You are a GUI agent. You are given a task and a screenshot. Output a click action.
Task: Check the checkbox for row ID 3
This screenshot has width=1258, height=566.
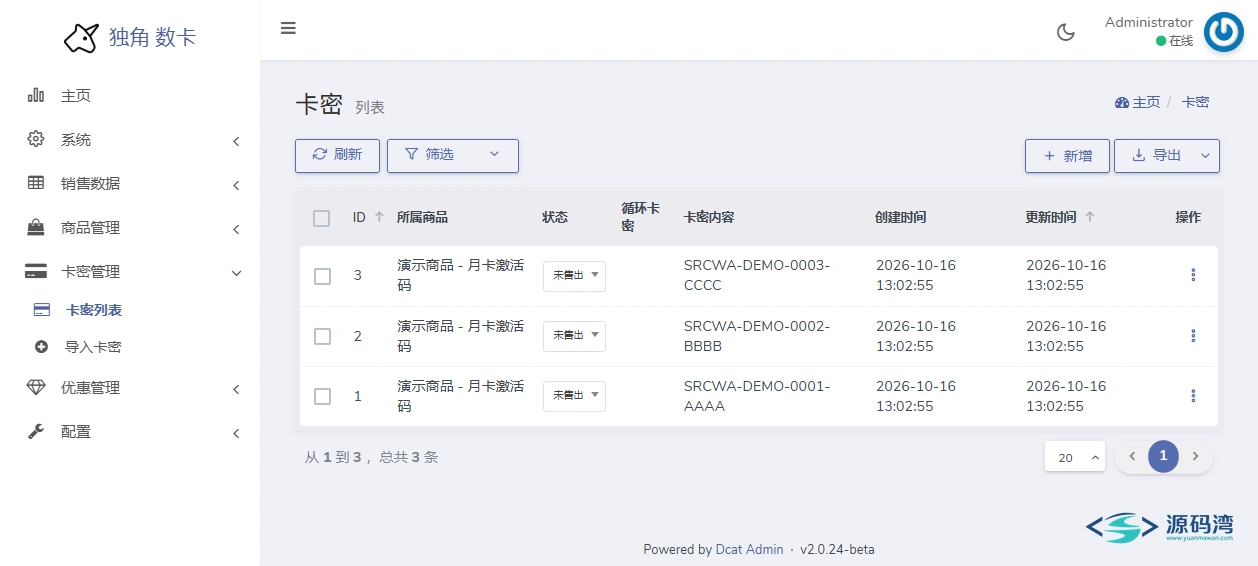[x=322, y=276]
